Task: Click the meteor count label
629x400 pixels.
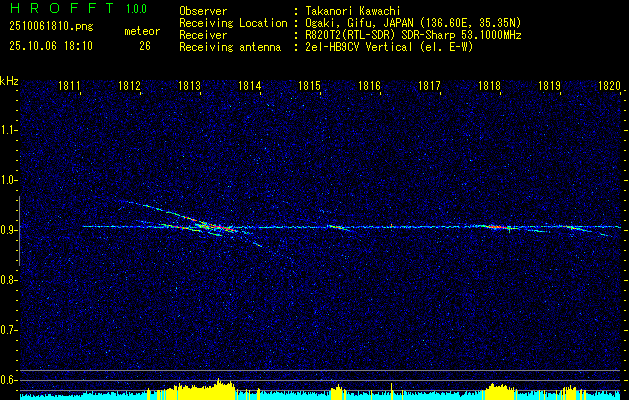Action: [142, 31]
